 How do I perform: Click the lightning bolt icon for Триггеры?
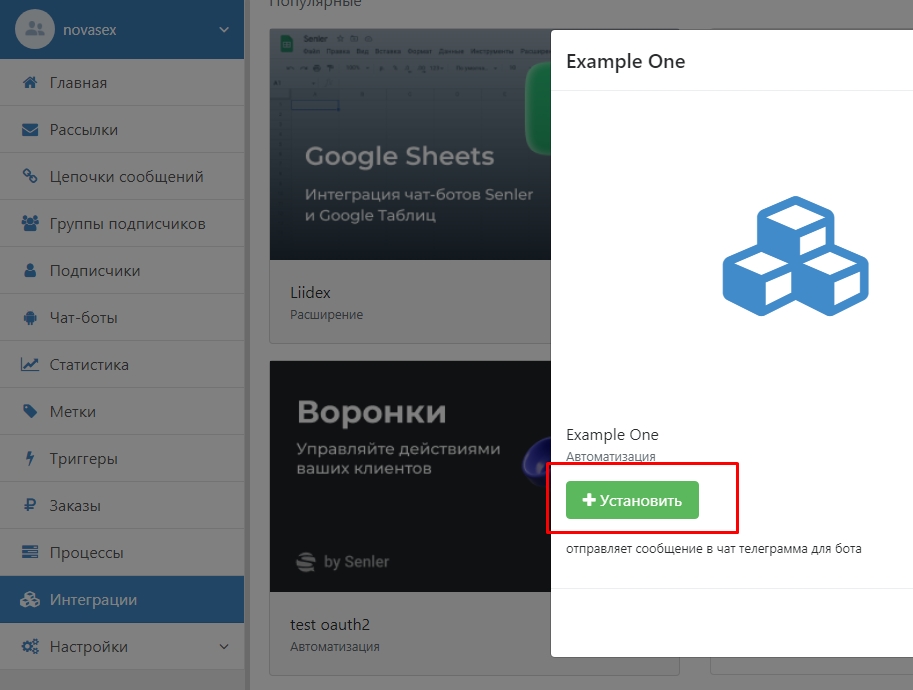point(30,459)
